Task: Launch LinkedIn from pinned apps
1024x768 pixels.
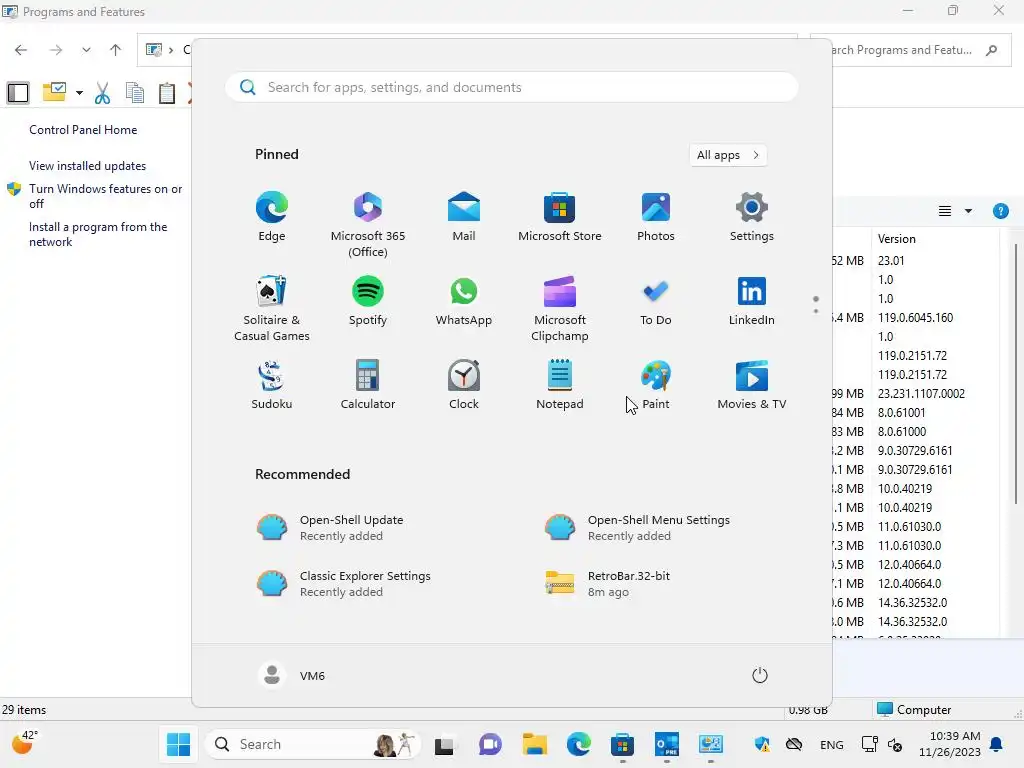Action: click(x=752, y=301)
